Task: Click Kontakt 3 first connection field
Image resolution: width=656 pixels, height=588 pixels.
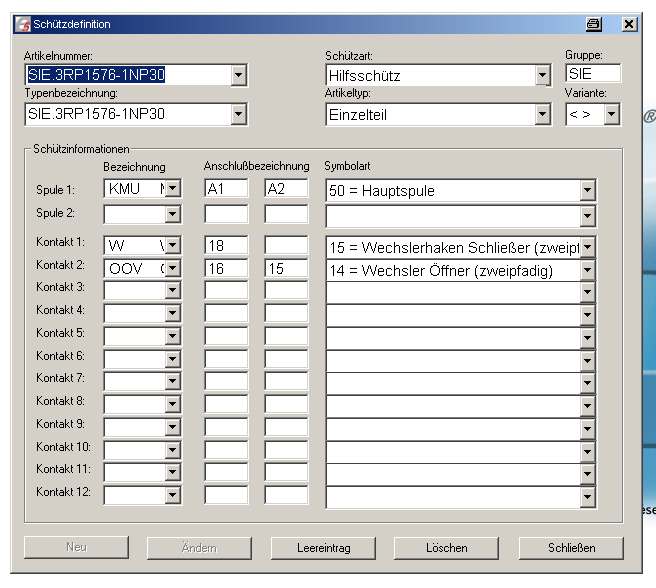Action: click(226, 290)
